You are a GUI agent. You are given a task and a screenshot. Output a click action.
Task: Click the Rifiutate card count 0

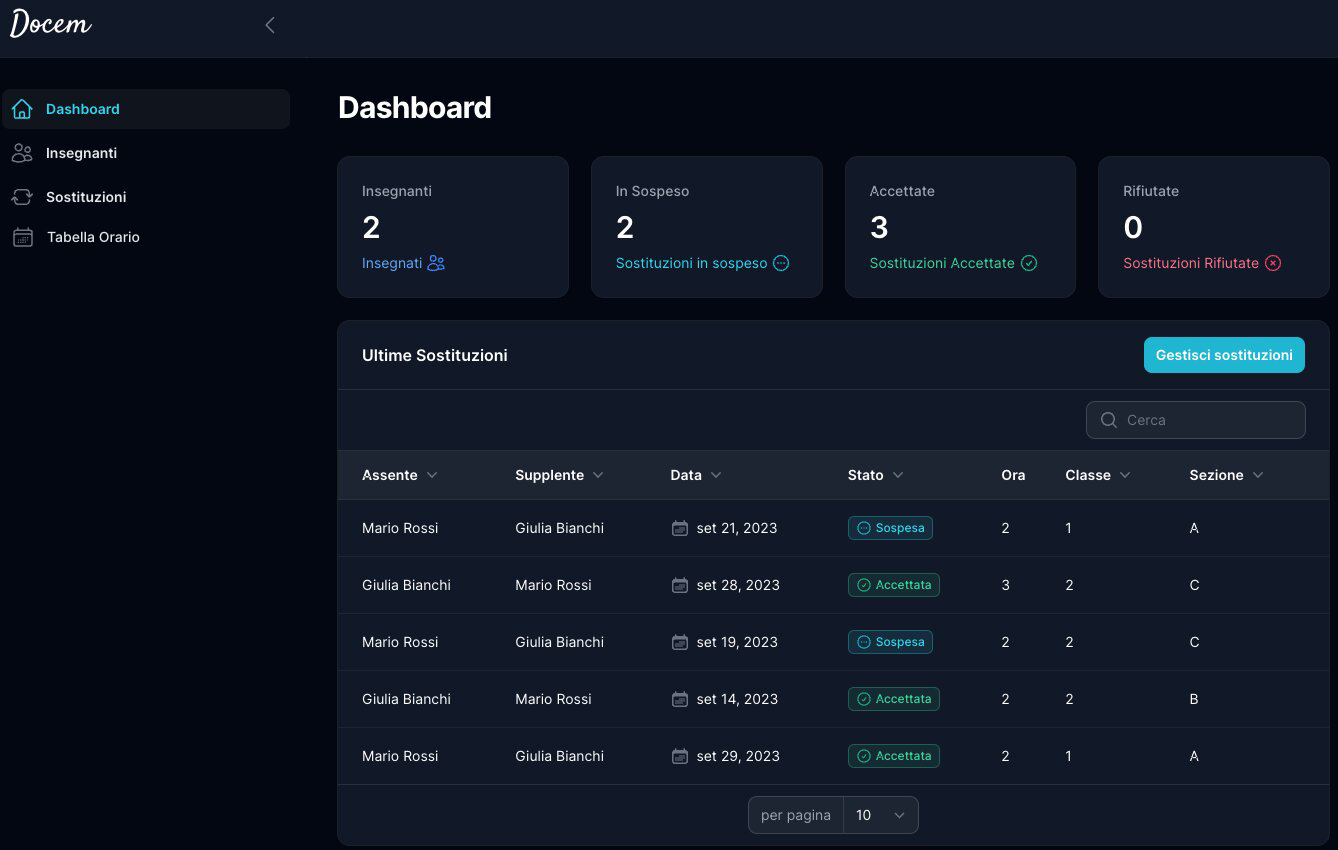click(1133, 228)
